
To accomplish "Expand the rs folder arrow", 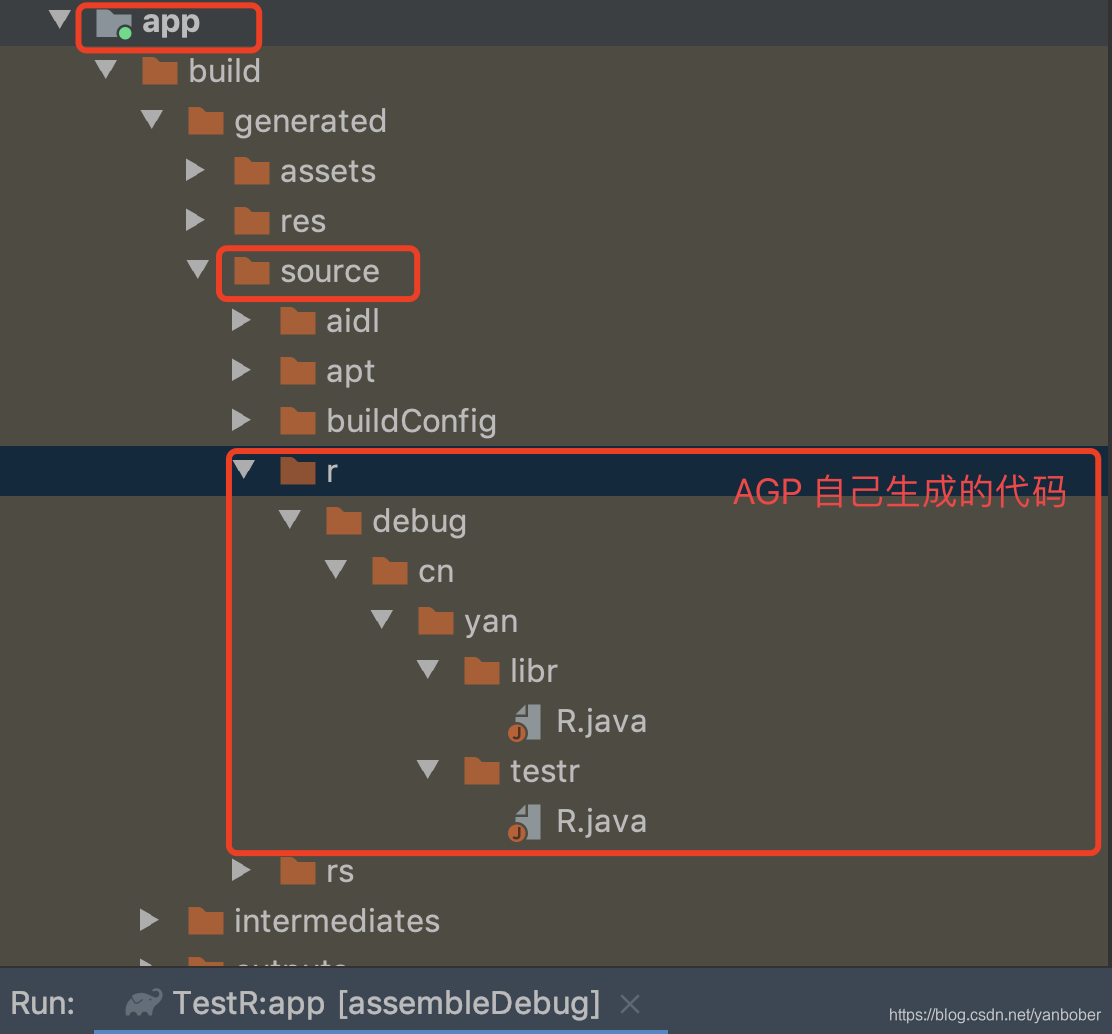I will (x=241, y=870).
